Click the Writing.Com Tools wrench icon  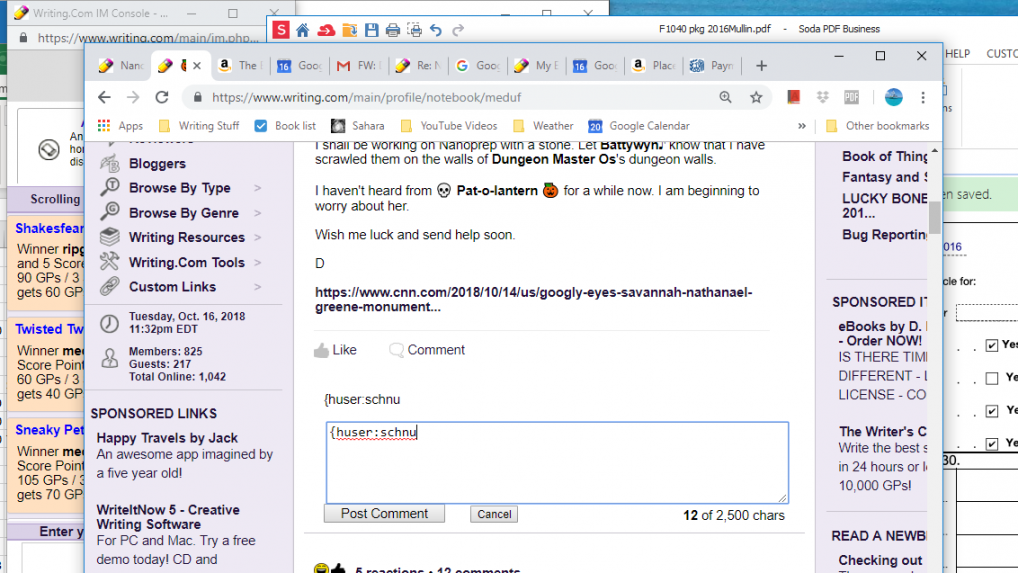(x=110, y=262)
